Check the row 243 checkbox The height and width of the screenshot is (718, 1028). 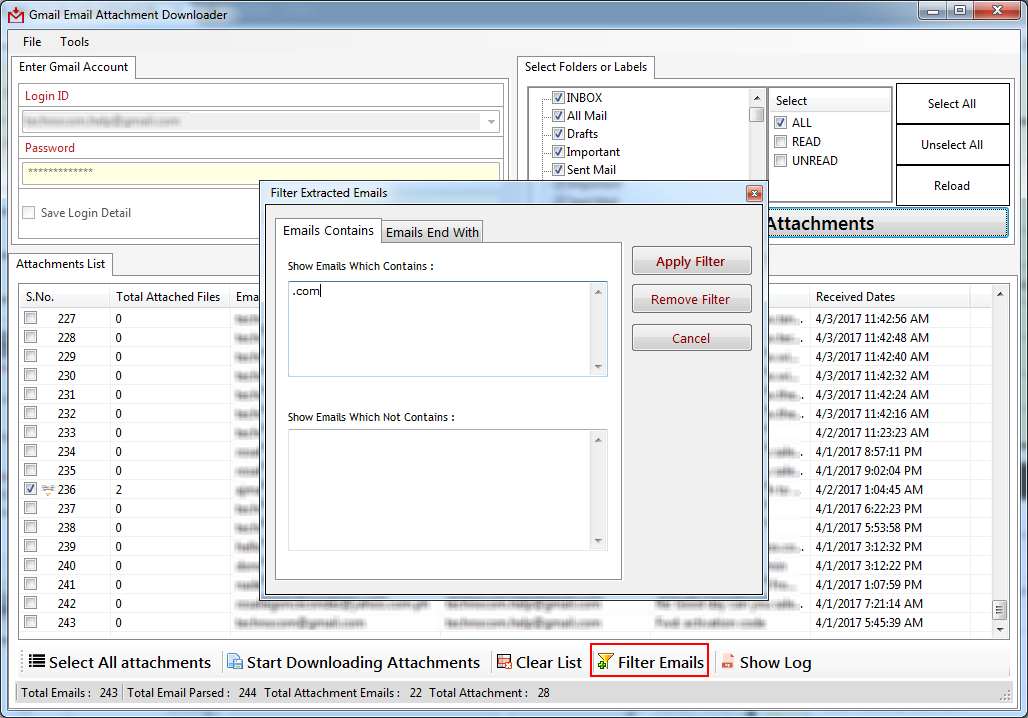coord(30,622)
